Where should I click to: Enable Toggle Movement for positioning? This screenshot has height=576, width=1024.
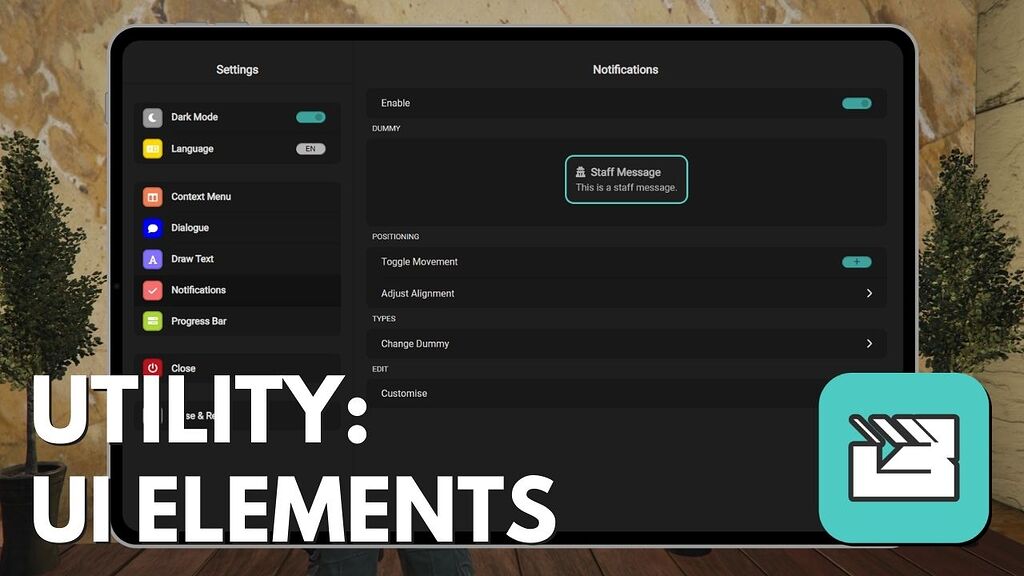click(x=856, y=261)
